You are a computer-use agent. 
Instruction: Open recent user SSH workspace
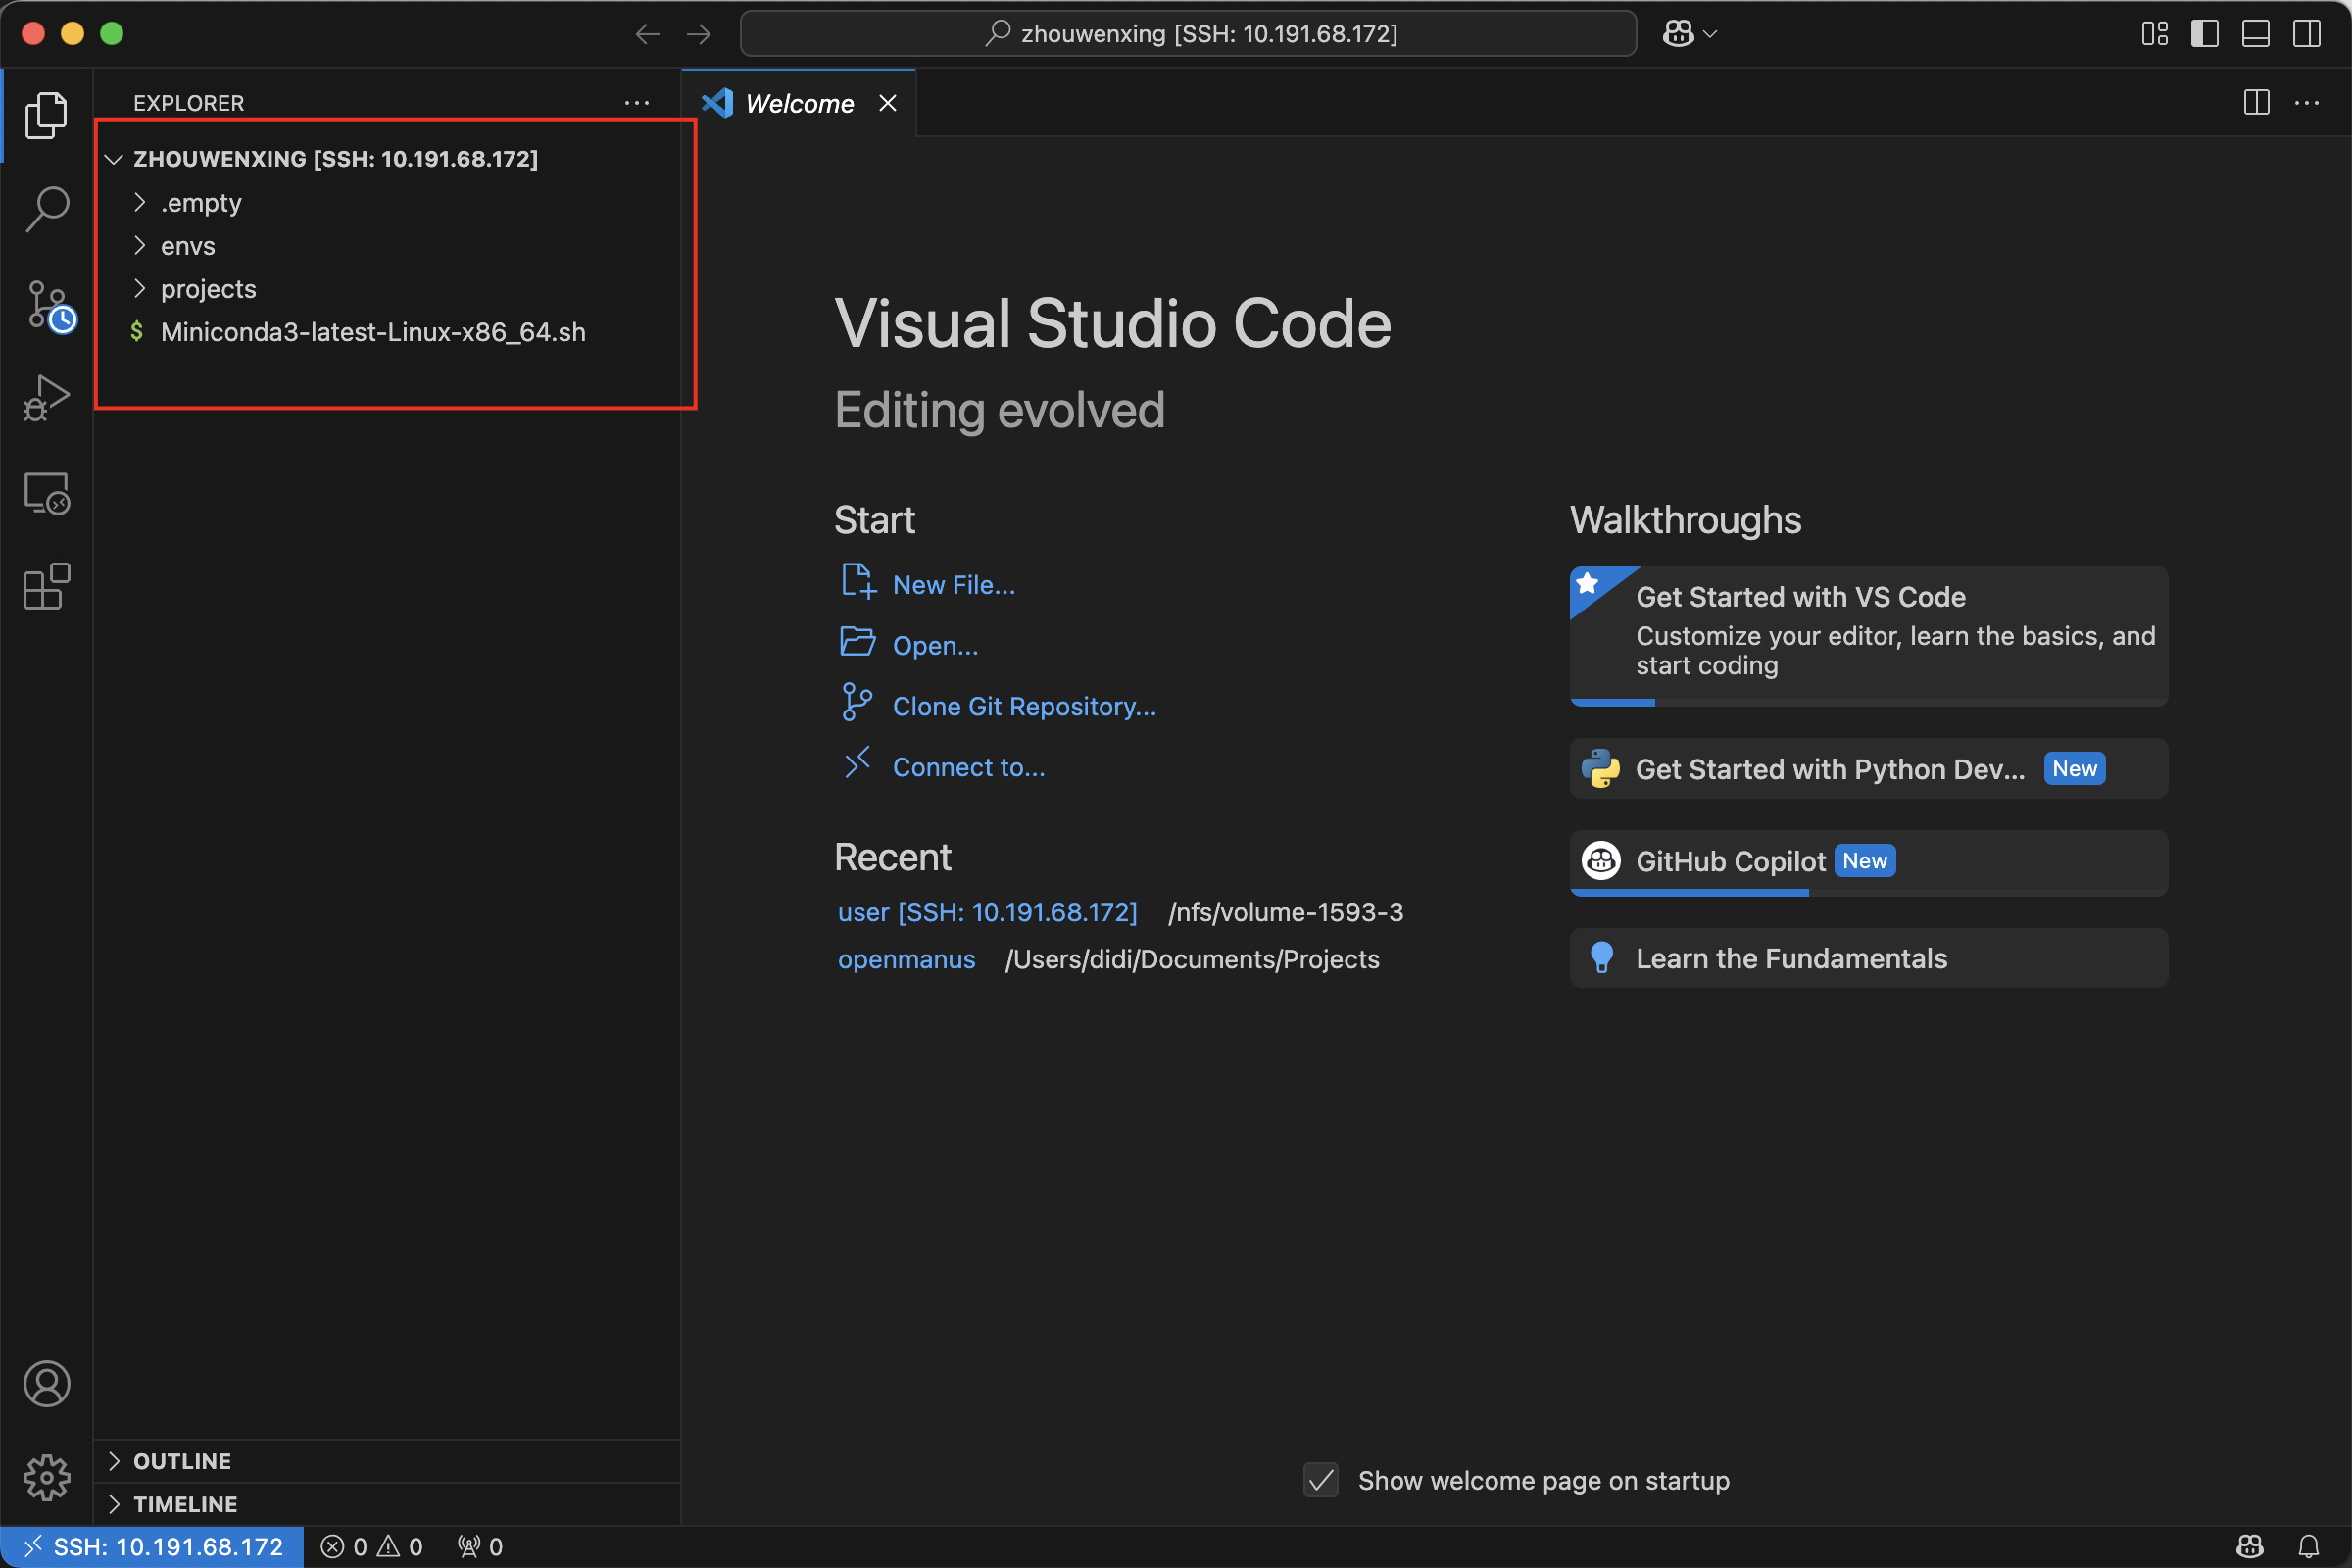coord(987,912)
